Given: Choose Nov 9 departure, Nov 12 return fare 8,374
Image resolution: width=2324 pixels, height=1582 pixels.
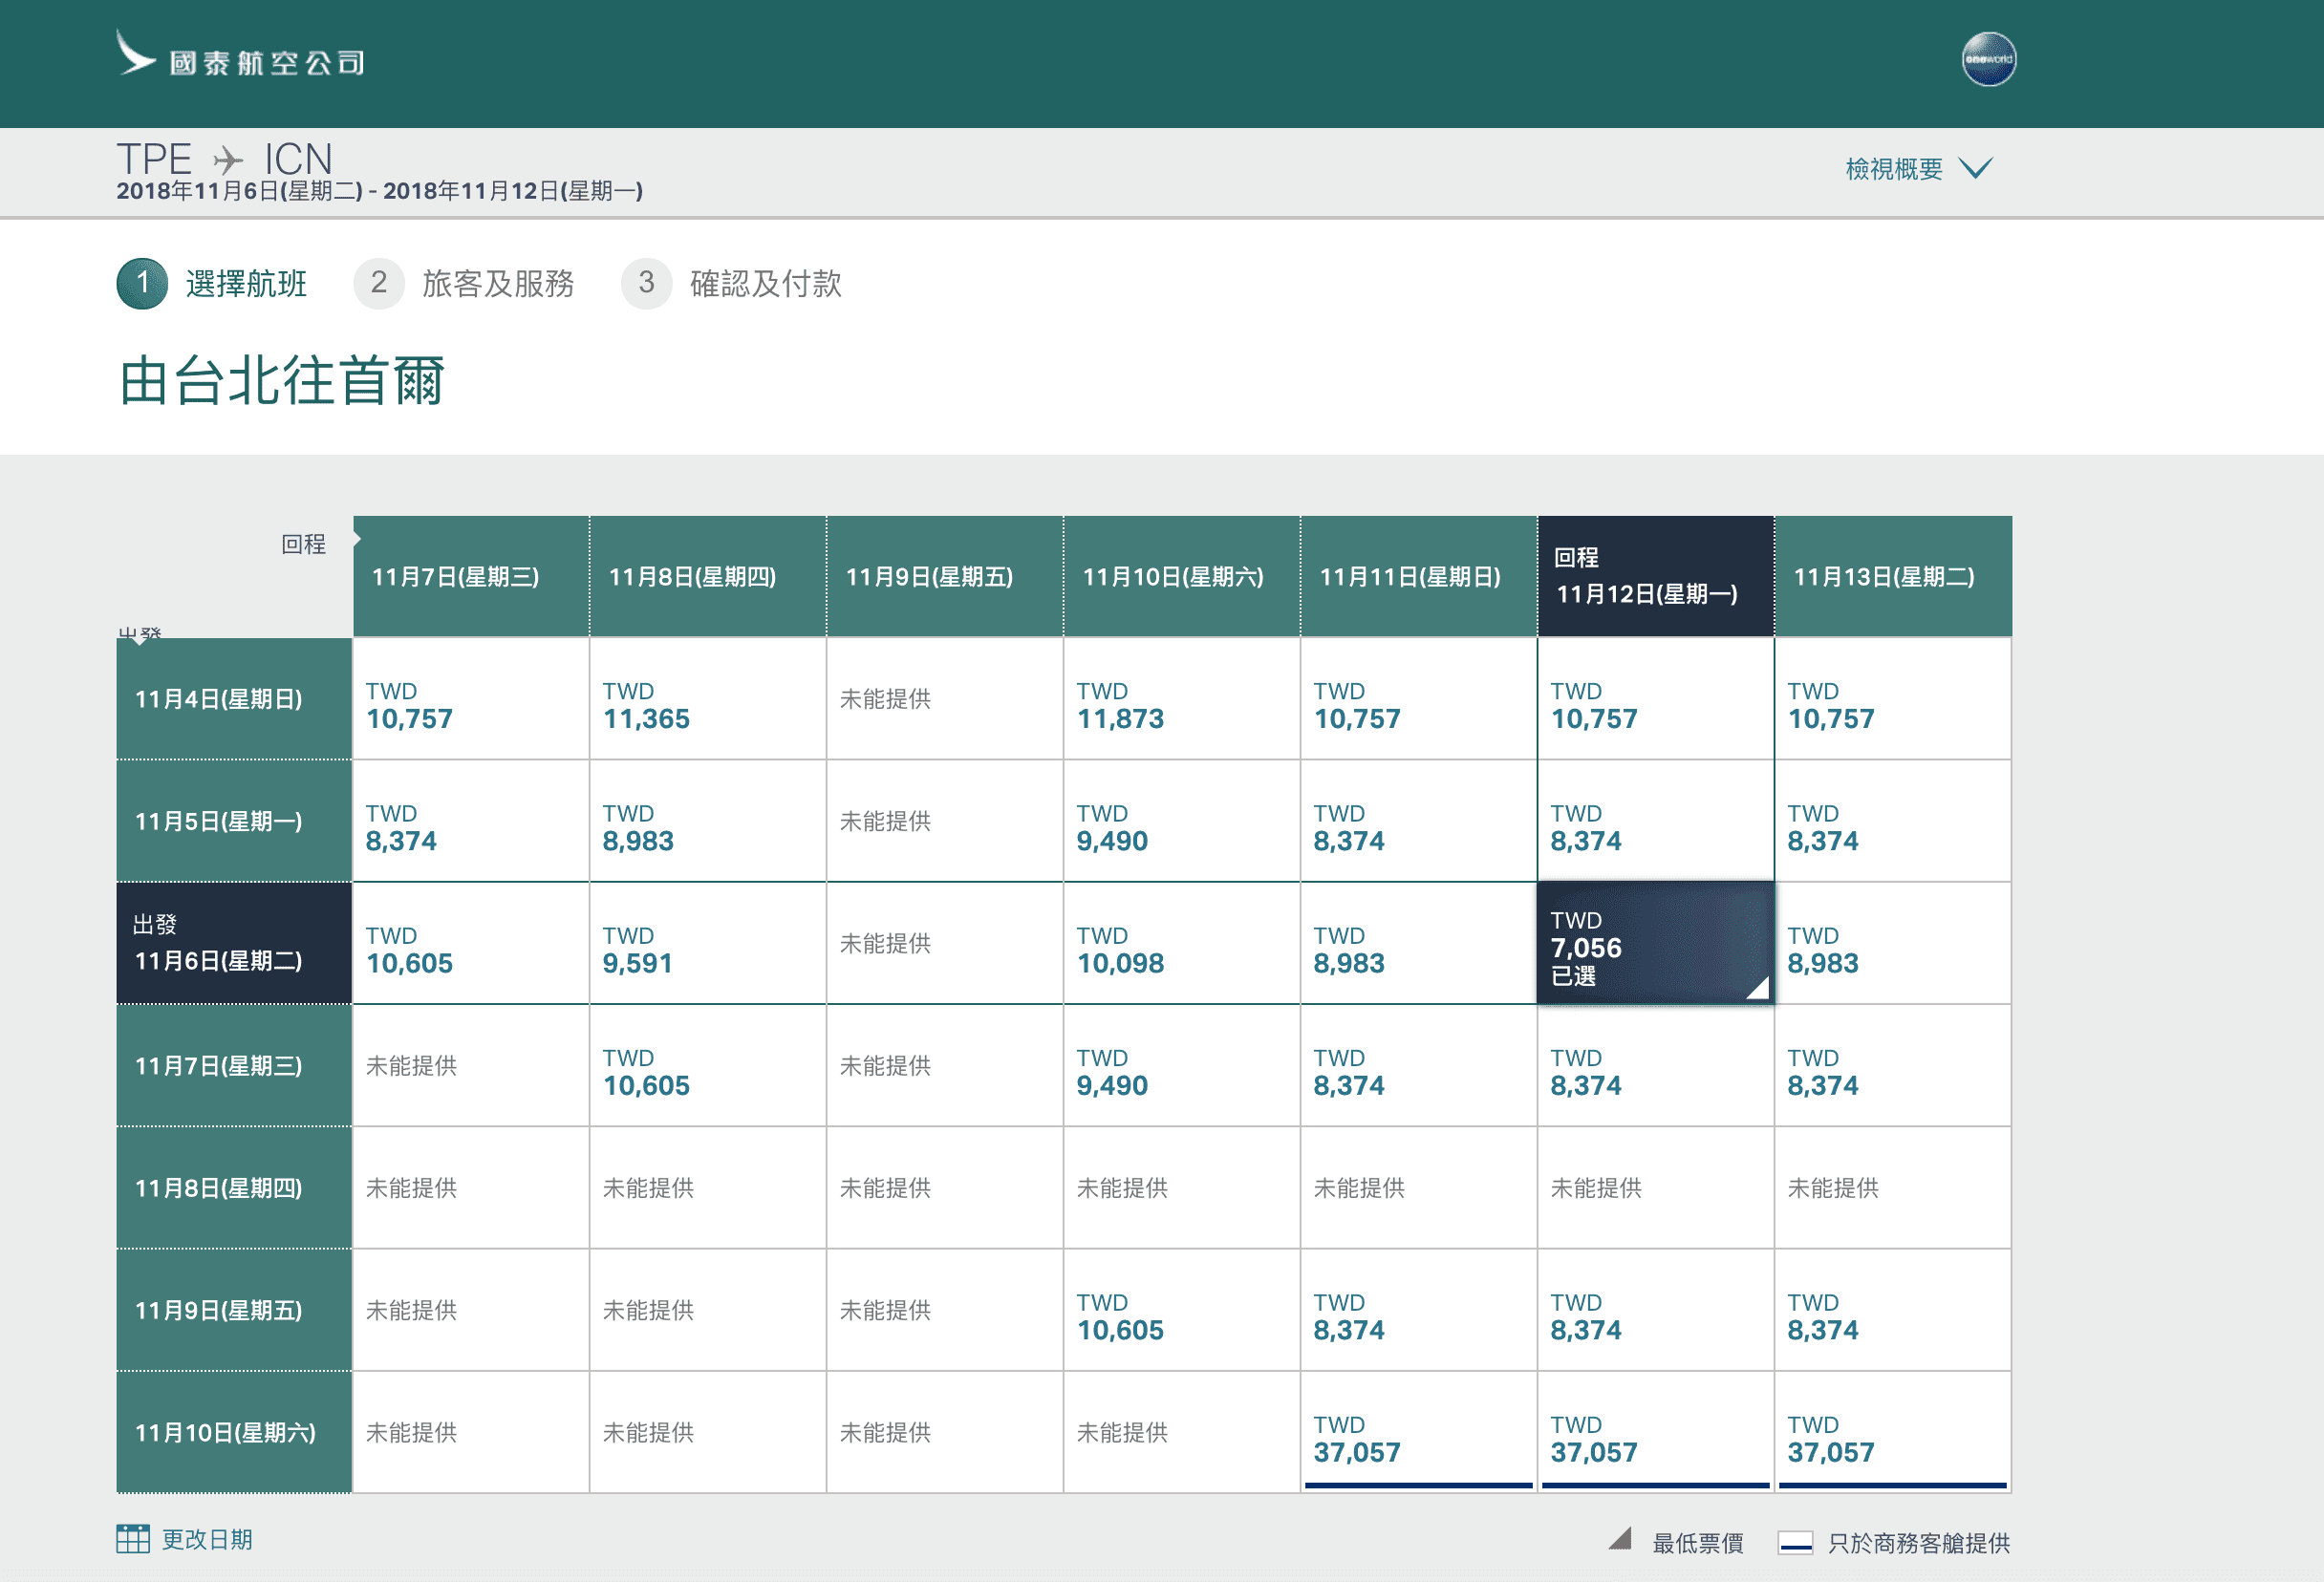Looking at the screenshot, I should pos(1656,1310).
